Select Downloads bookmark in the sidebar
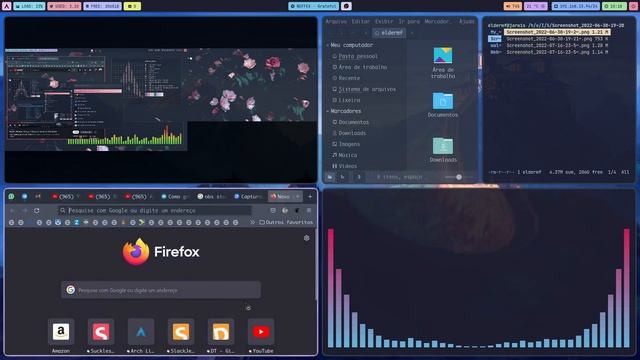 pyautogui.click(x=349, y=133)
